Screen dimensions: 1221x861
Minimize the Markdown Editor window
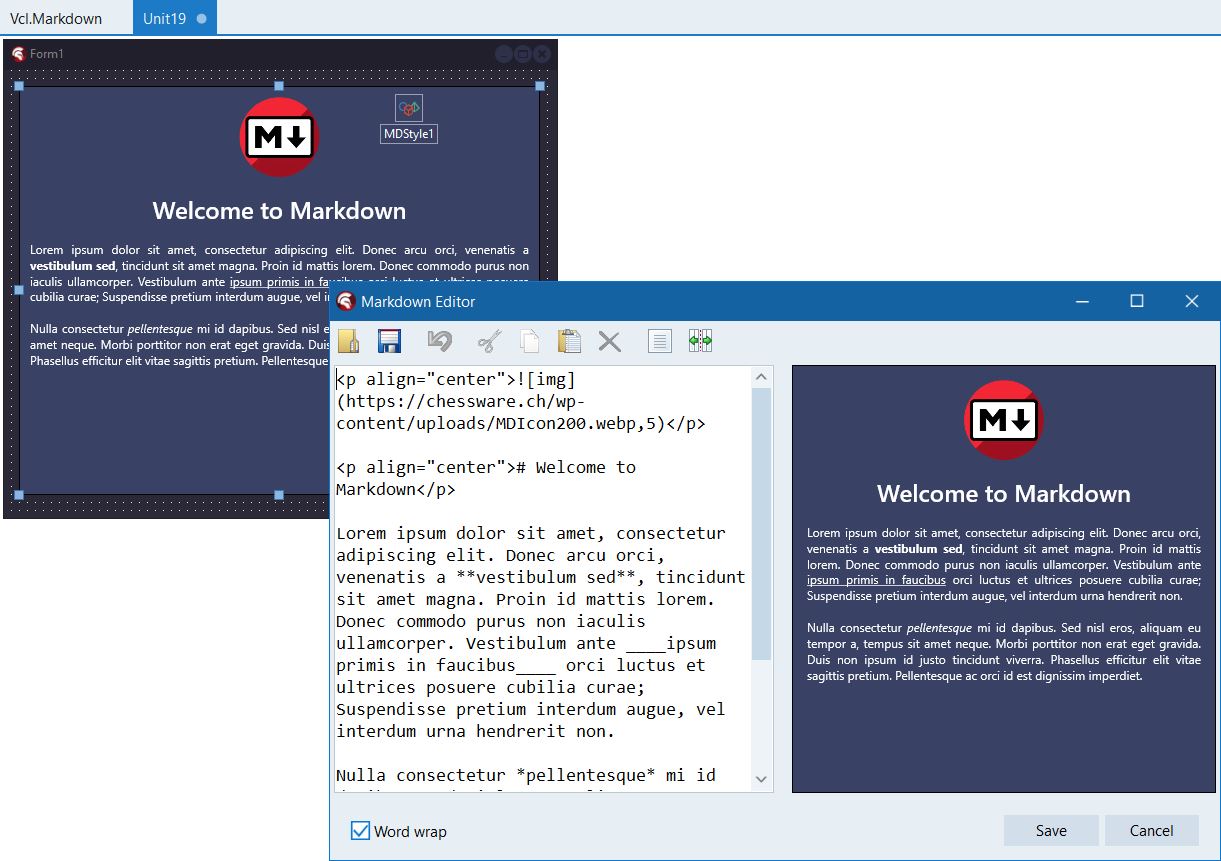tap(1082, 301)
